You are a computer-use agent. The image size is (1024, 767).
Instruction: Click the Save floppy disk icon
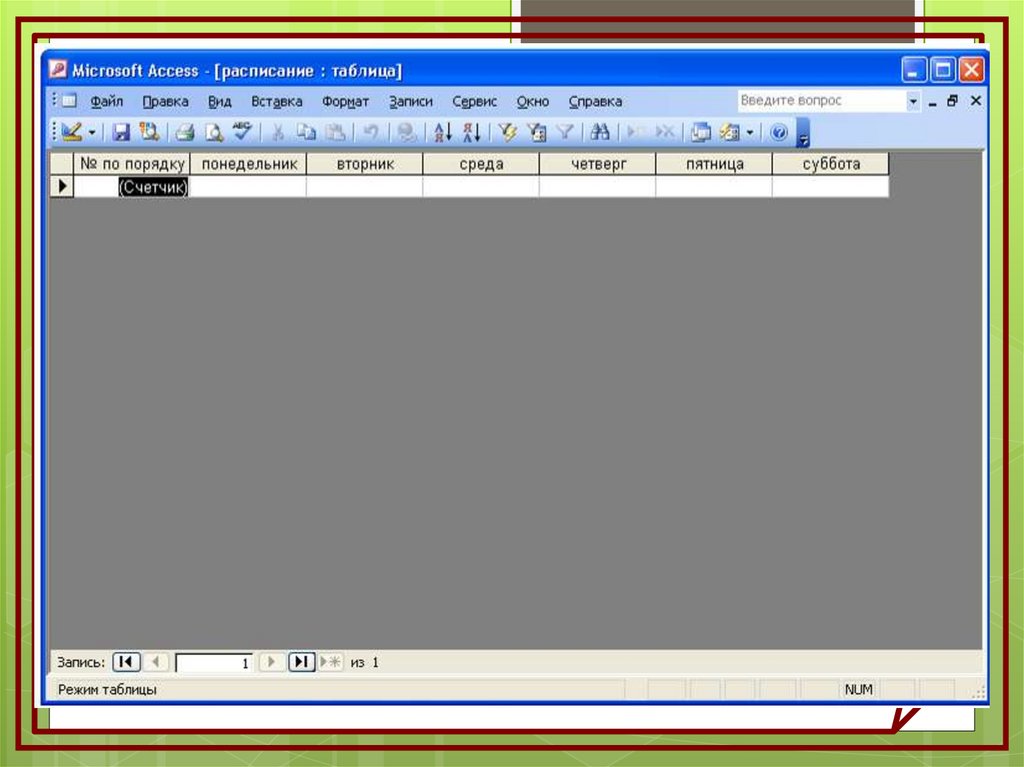tap(121, 133)
